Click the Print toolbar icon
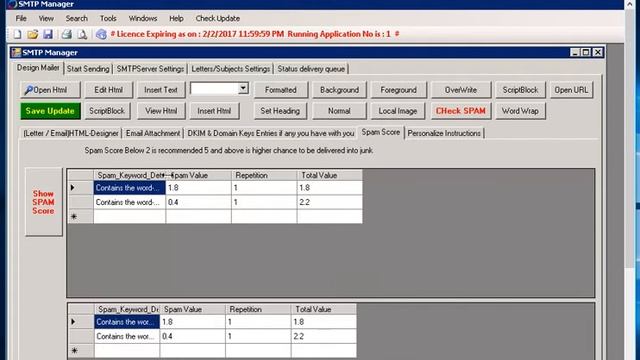Screen dimensions: 640x360 click(67, 34)
